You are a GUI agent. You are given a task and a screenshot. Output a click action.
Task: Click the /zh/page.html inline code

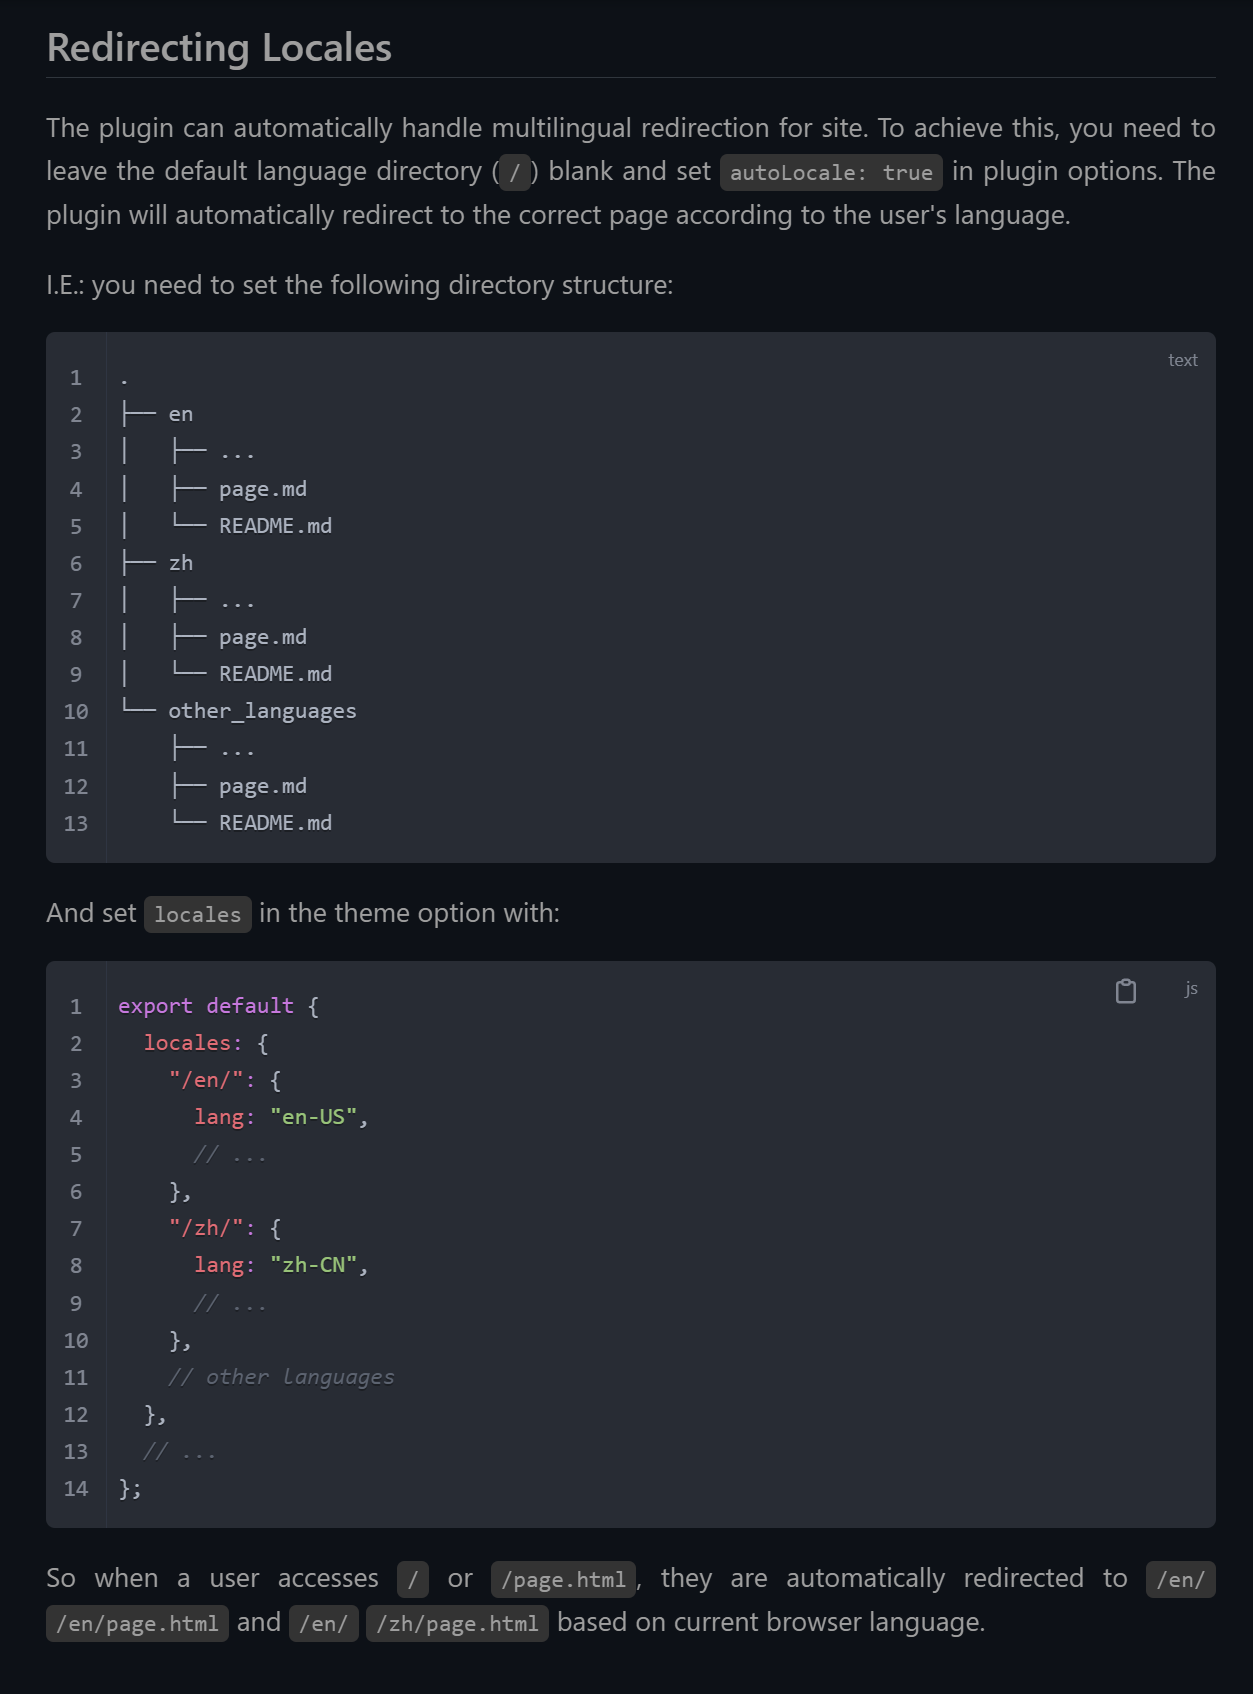tap(457, 1623)
